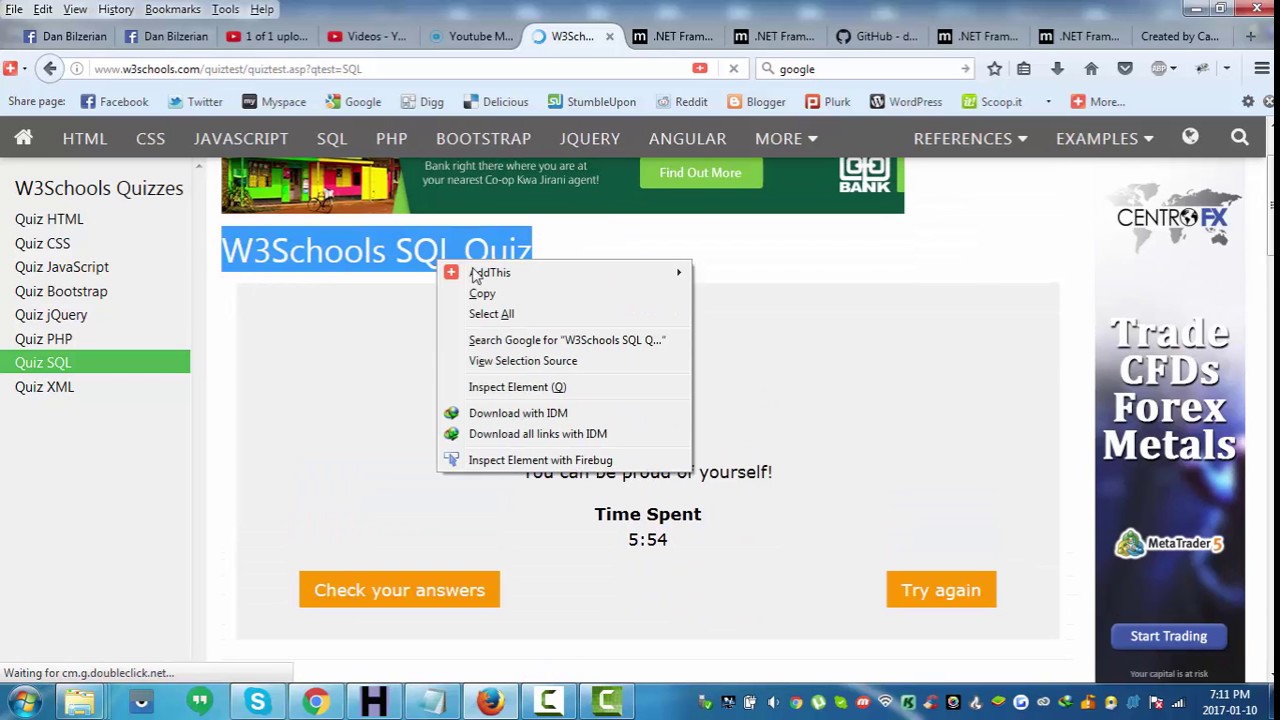
Task: Expand the MORE dropdown in navbar
Action: click(786, 138)
